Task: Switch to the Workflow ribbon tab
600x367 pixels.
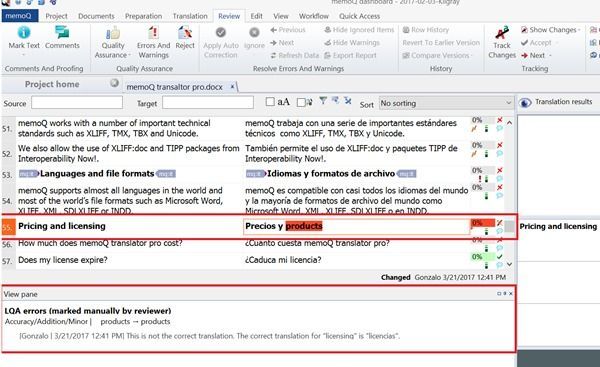Action: pos(314,16)
